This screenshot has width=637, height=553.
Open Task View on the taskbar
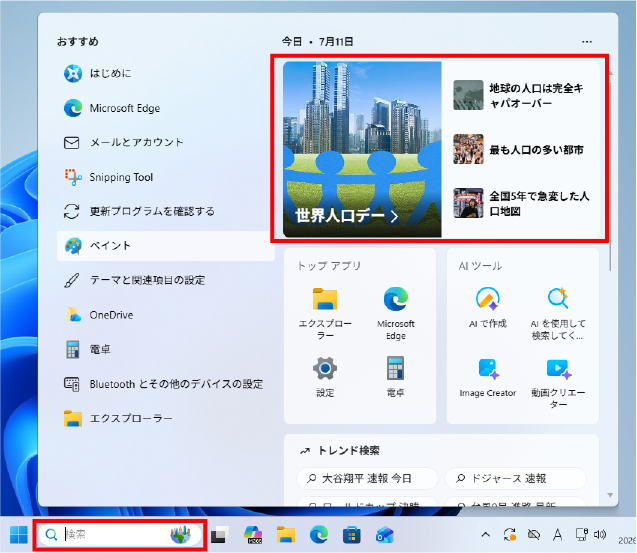pyautogui.click(x=220, y=535)
